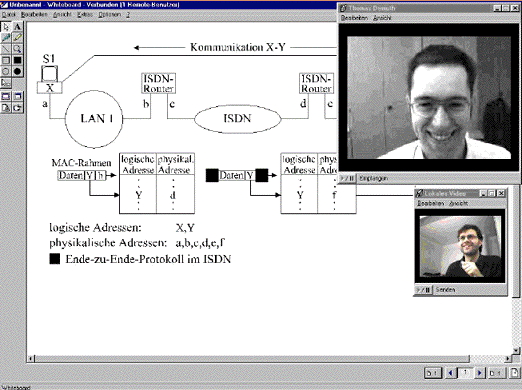
Task: Go to the next whiteboard page
Action: (x=479, y=373)
